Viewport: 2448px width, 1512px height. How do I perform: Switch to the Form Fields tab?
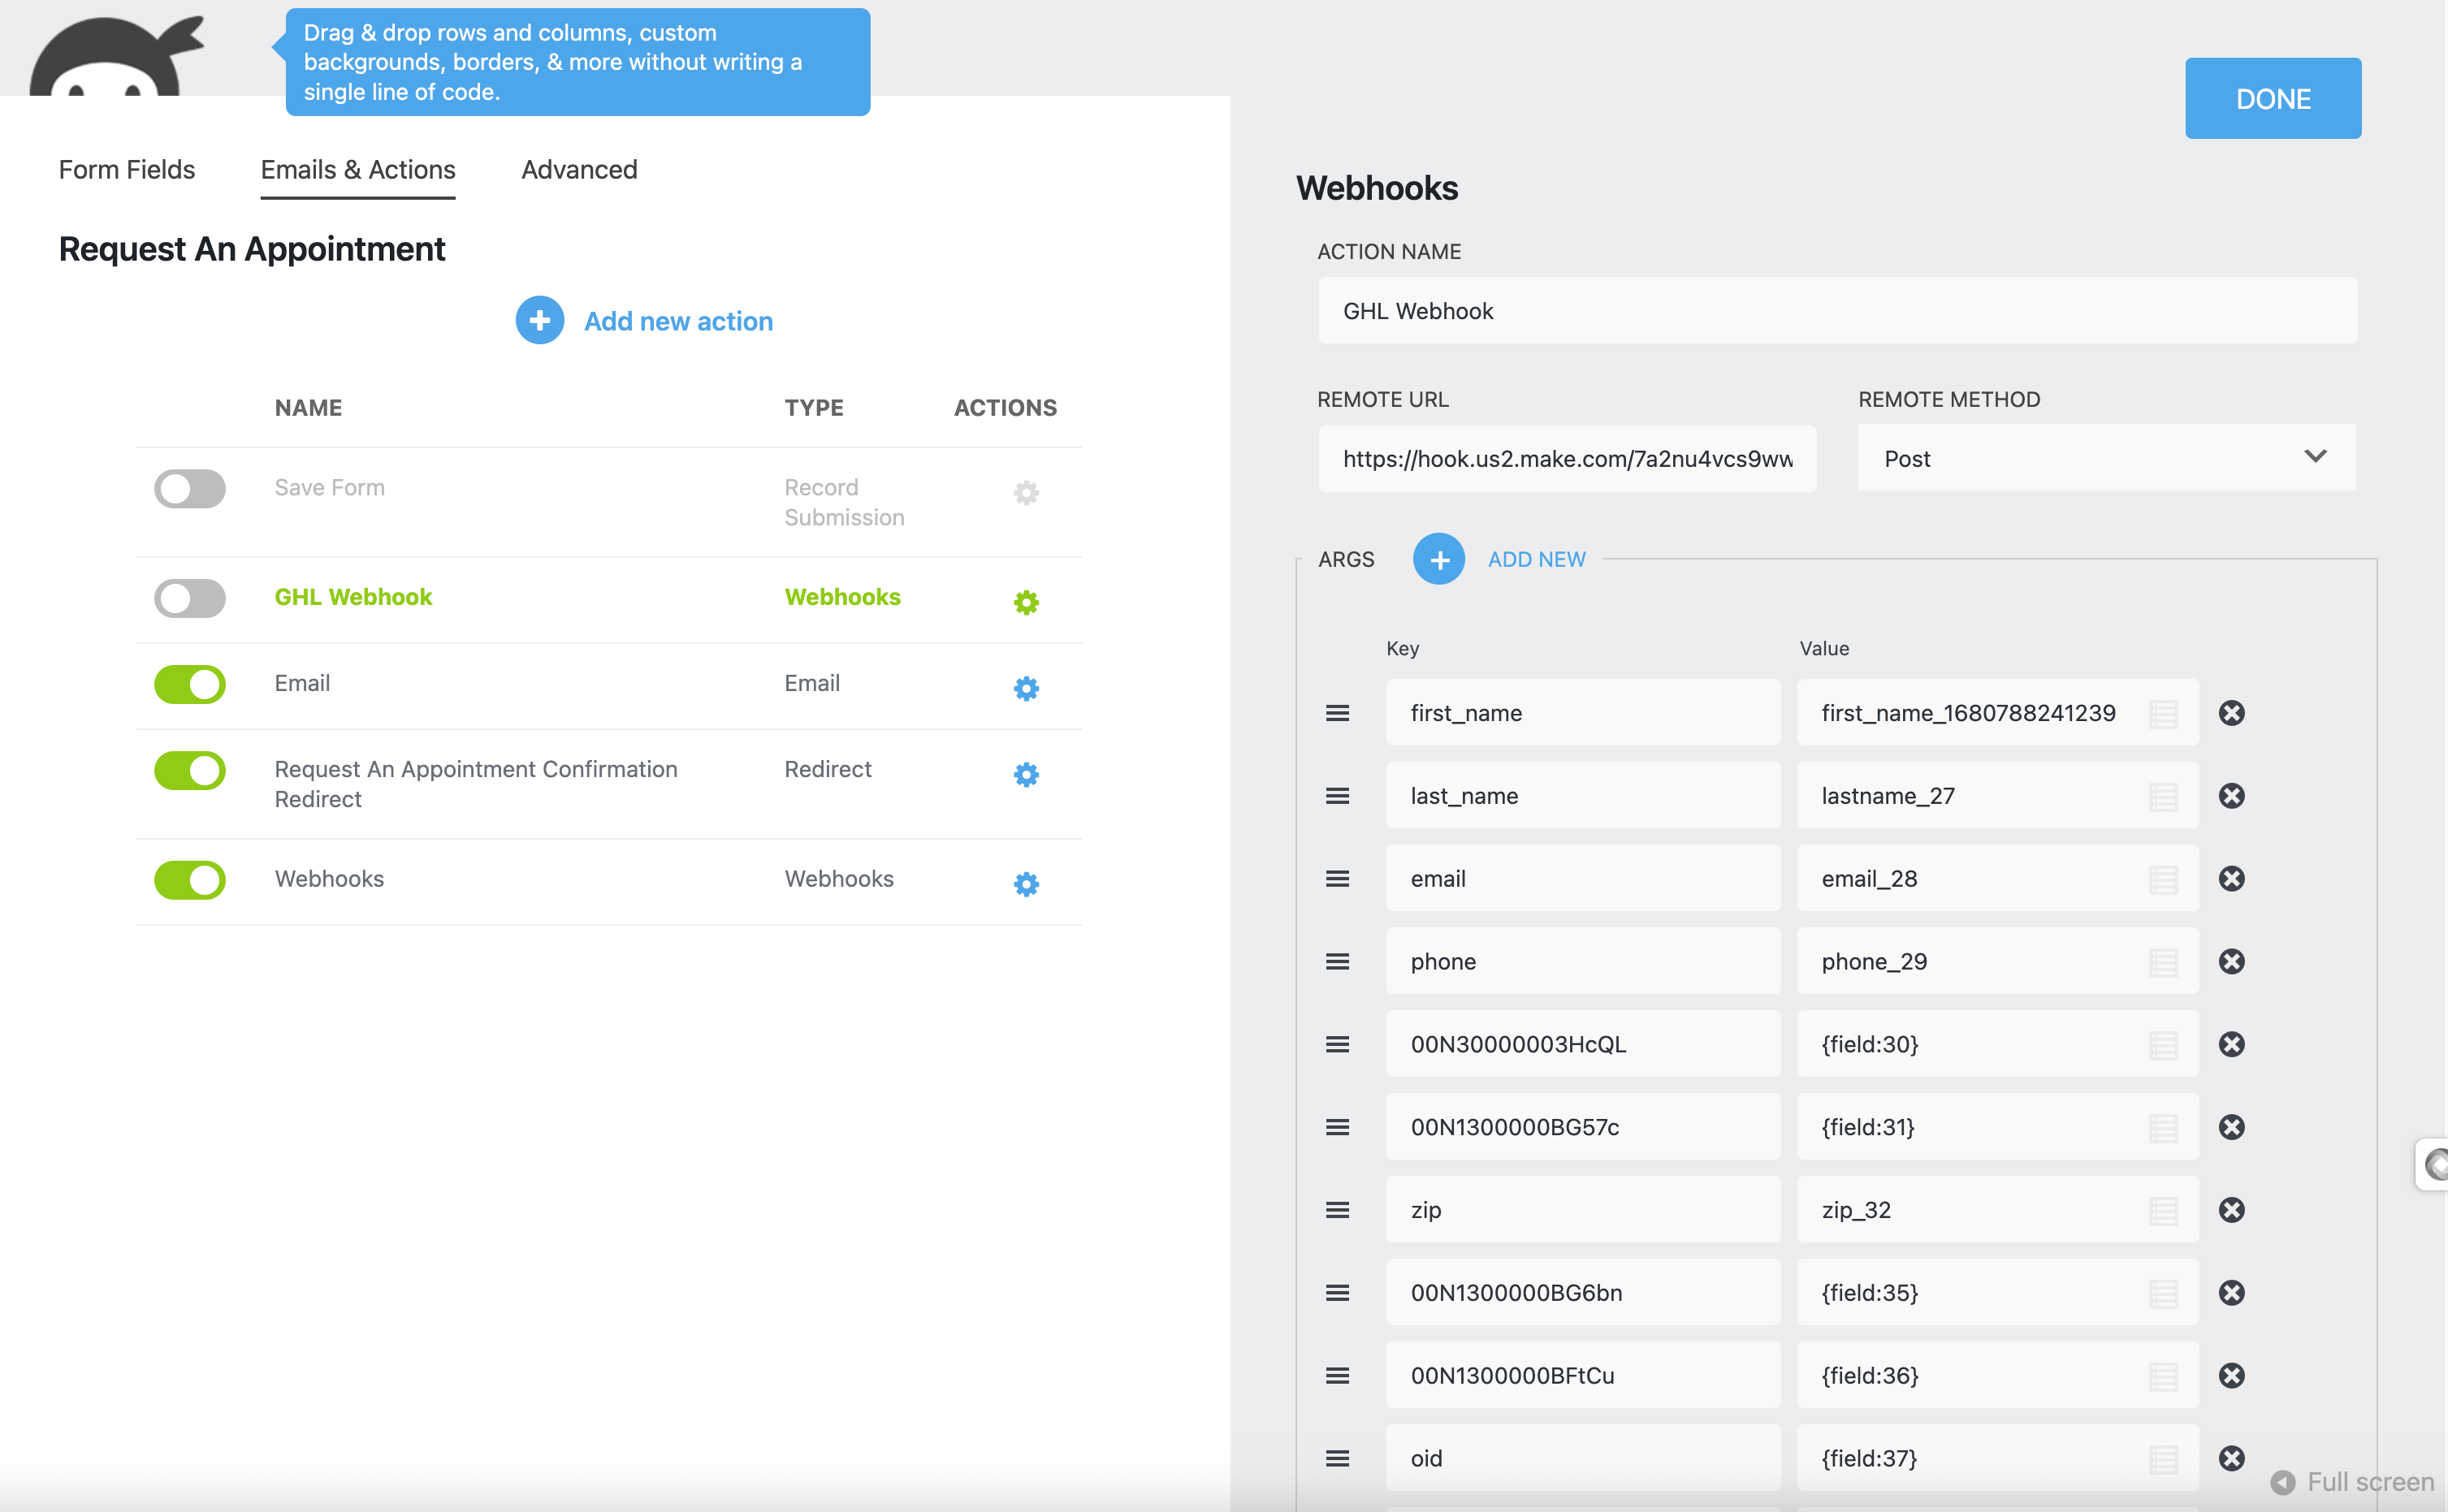tap(127, 170)
